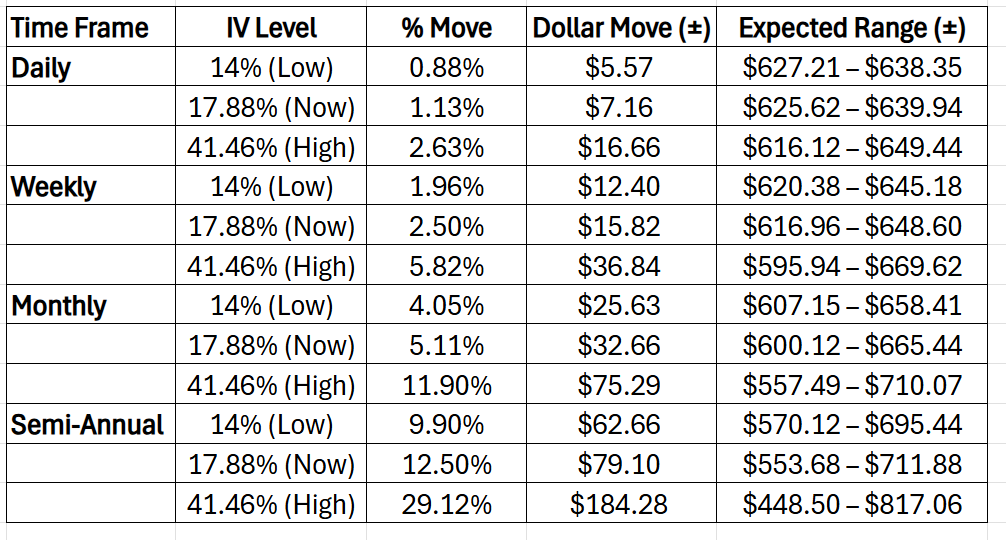Select the Expected Range (±) header cell
The height and width of the screenshot is (540, 1006).
point(852,28)
